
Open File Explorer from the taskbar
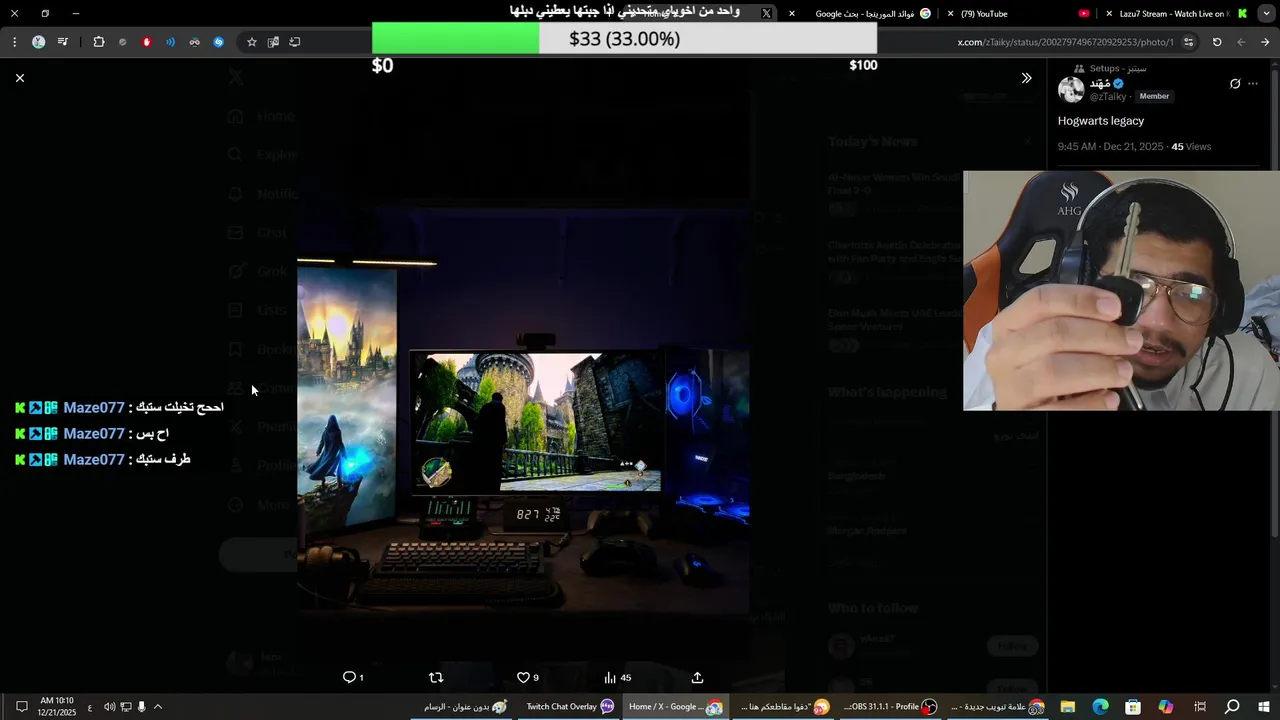tap(1068, 707)
